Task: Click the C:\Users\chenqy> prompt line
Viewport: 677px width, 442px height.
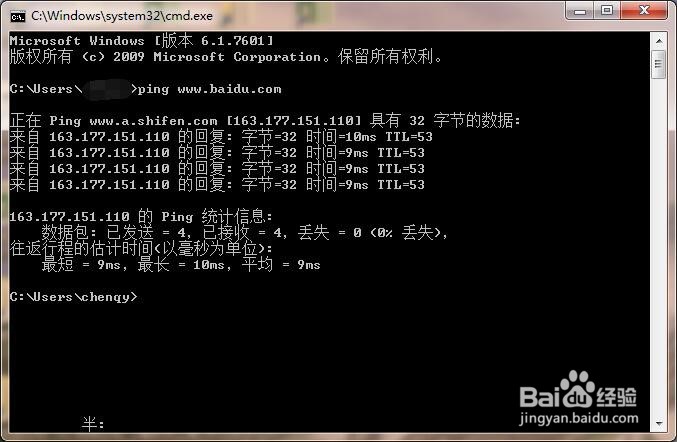Action: tap(73, 297)
